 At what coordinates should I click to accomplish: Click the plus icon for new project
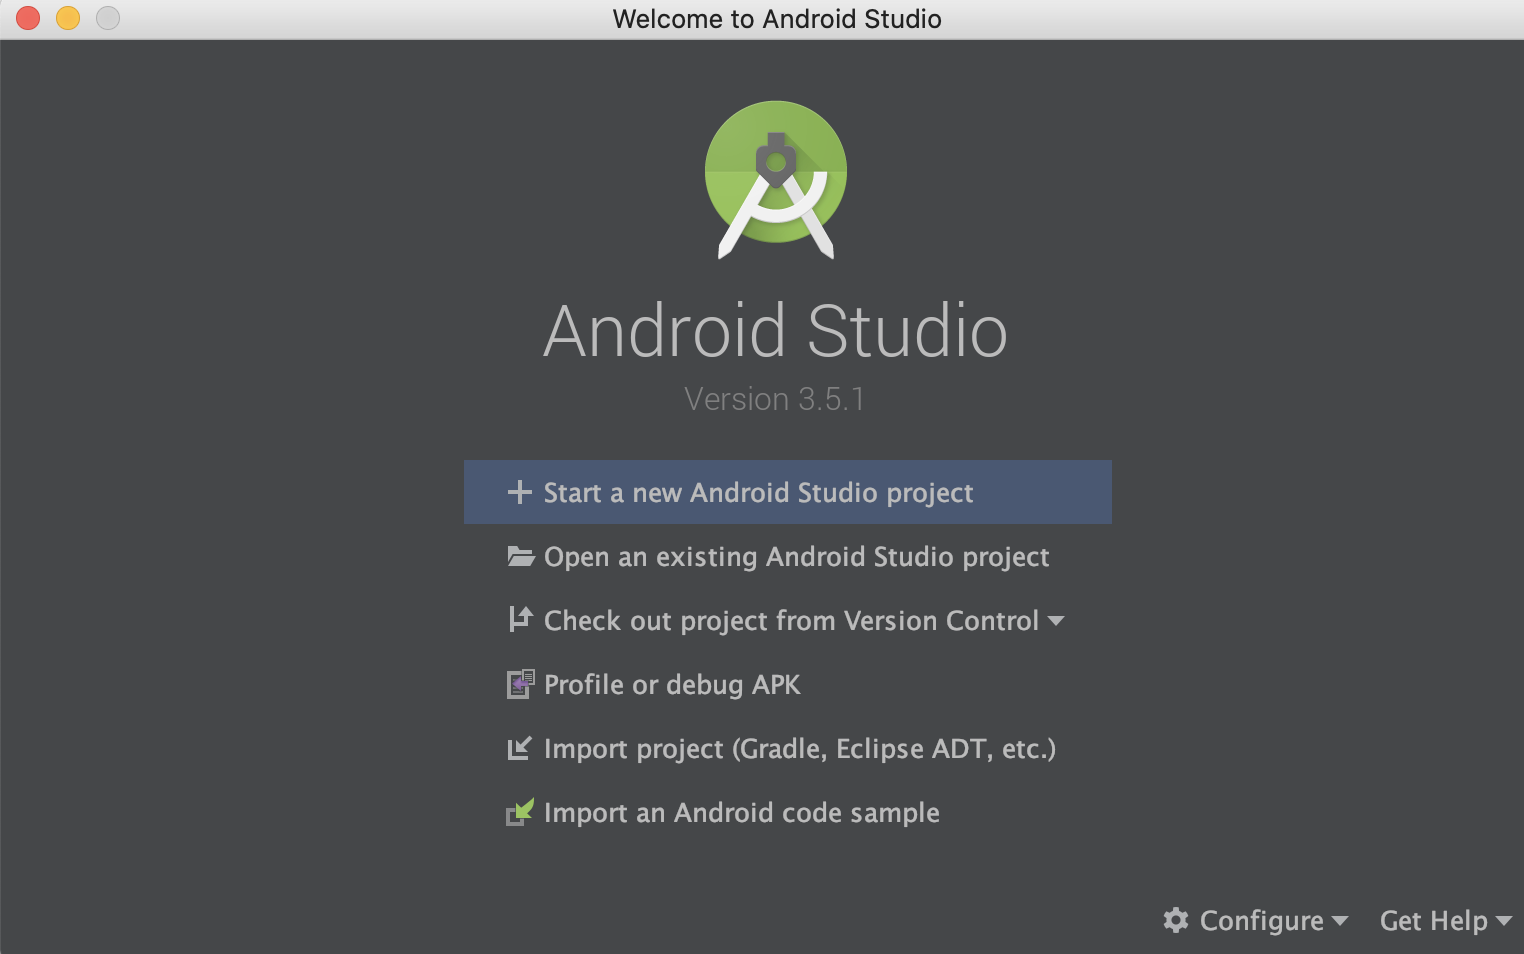(x=519, y=492)
